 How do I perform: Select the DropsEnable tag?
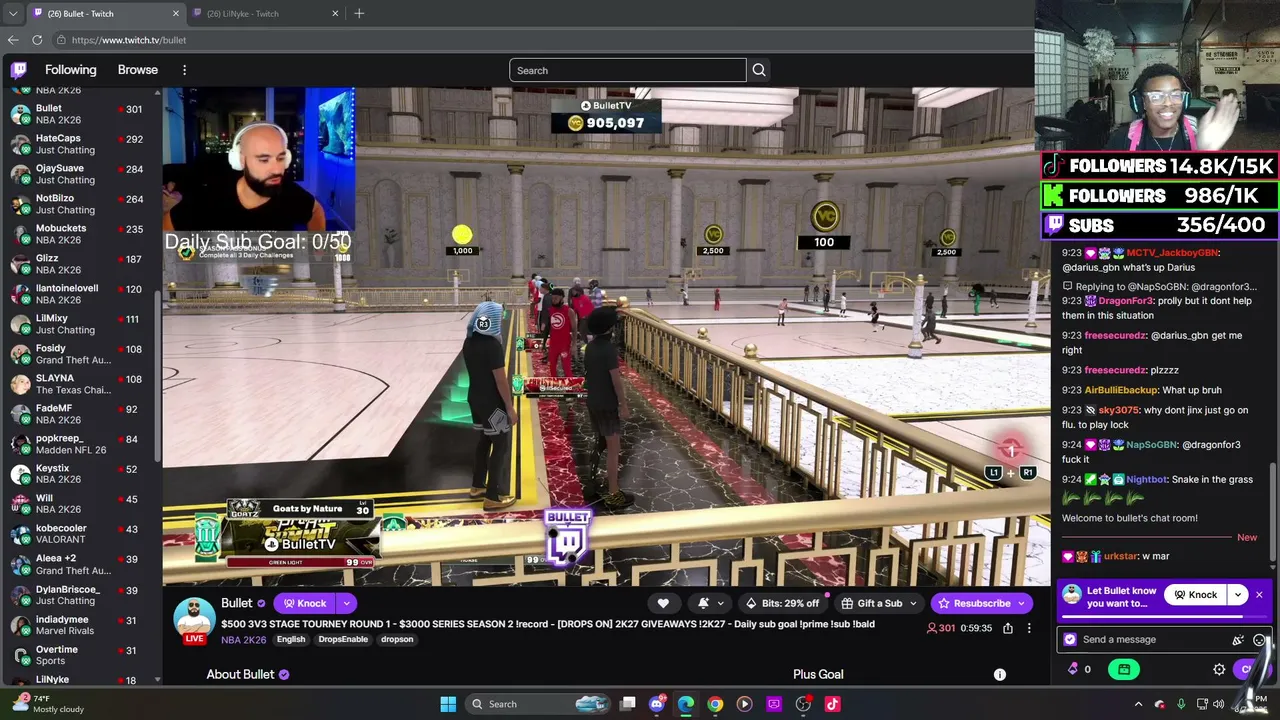[x=343, y=640]
